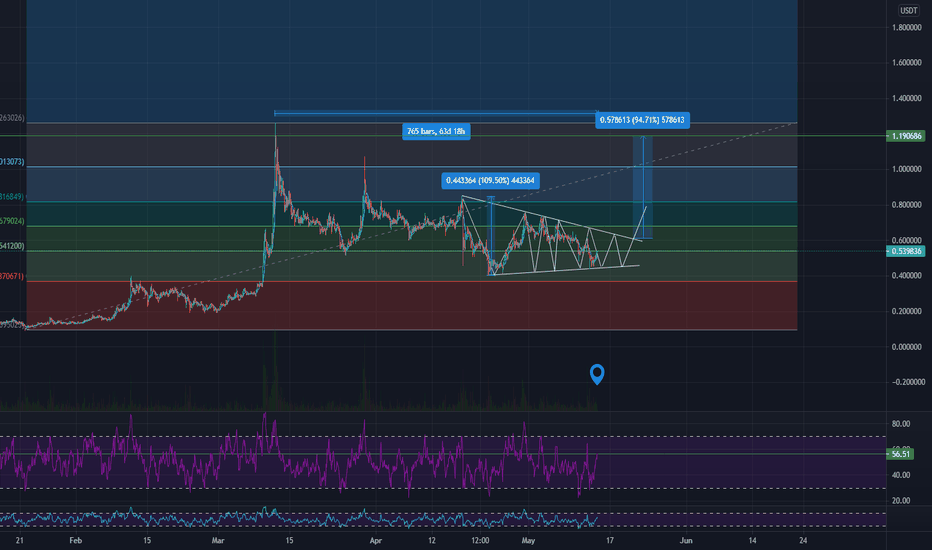This screenshot has width=932, height=550.
Task: Click the 1.000000 price axis value
Action: click(x=906, y=169)
